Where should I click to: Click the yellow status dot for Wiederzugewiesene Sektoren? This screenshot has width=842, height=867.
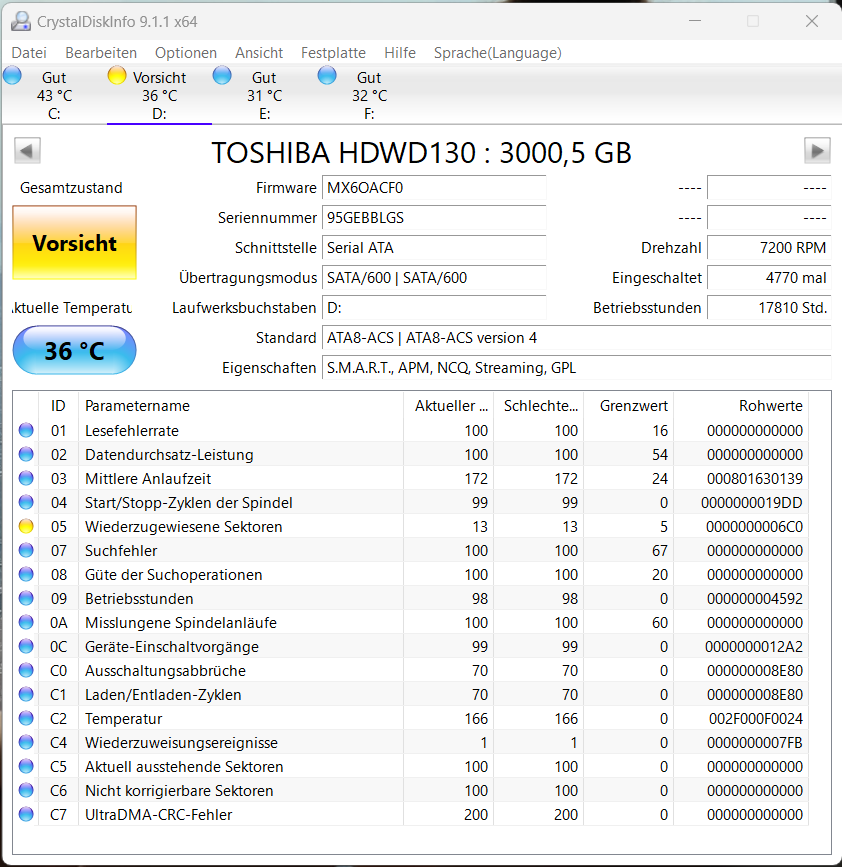click(26, 526)
